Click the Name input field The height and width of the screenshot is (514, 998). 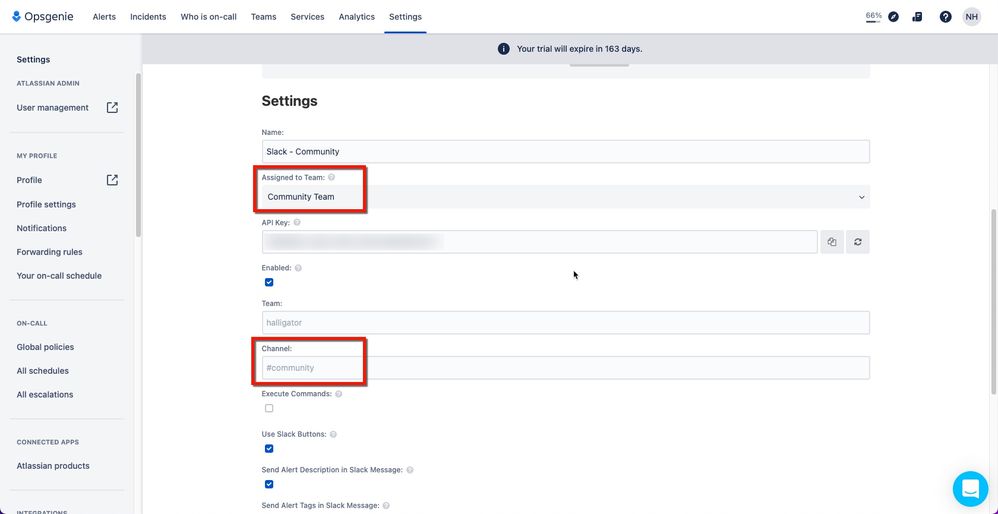pos(566,151)
